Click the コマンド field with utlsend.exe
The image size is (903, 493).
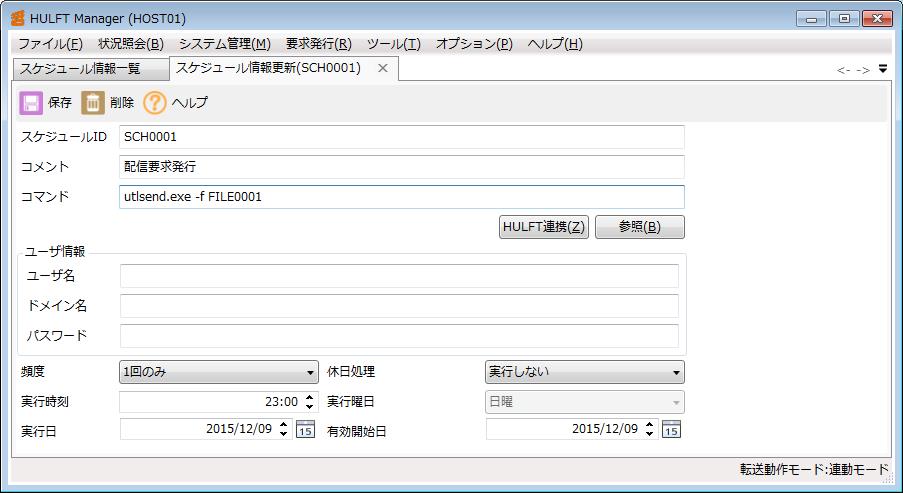(x=402, y=197)
